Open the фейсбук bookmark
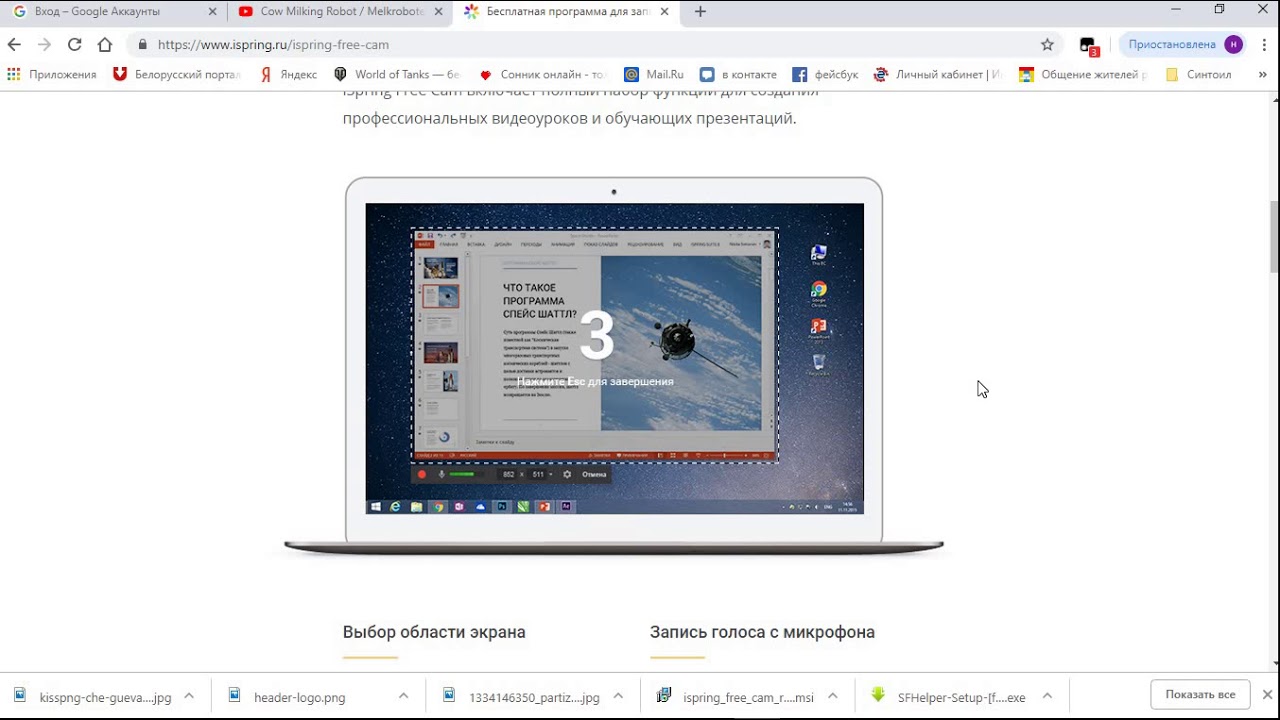The width and height of the screenshot is (1280, 720). 825,74
